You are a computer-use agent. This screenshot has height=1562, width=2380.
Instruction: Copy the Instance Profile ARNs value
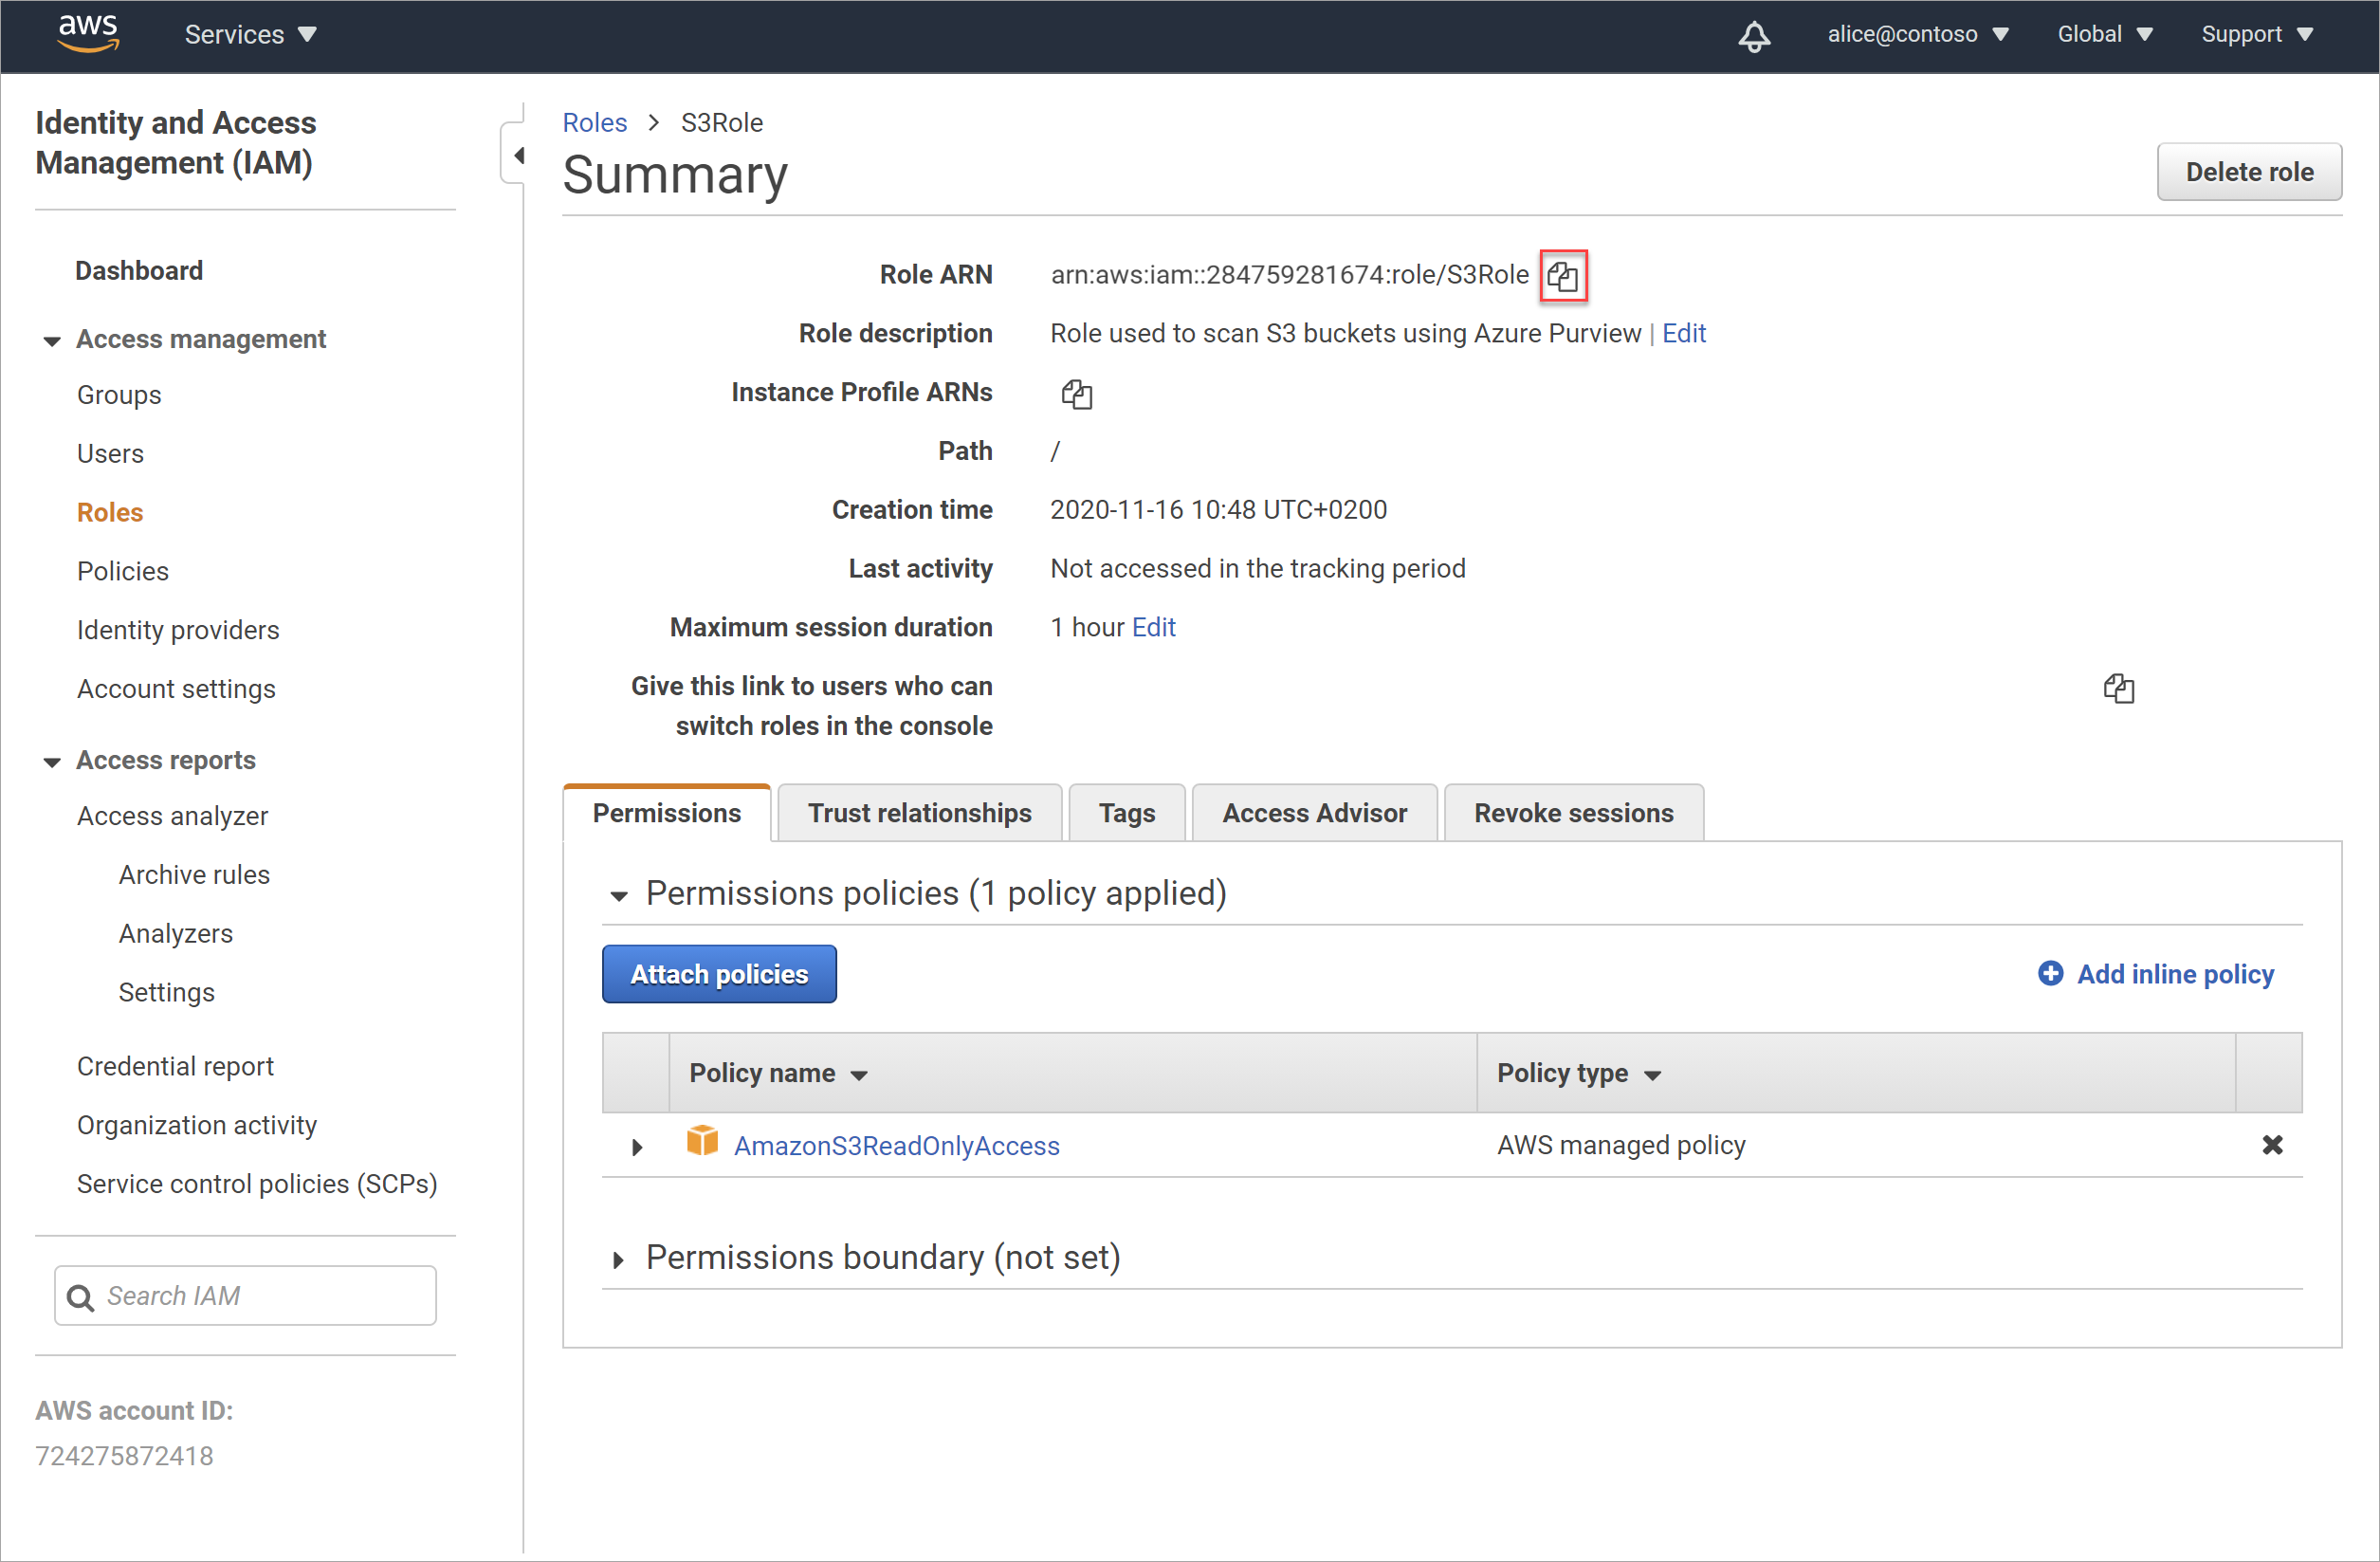coord(1076,394)
